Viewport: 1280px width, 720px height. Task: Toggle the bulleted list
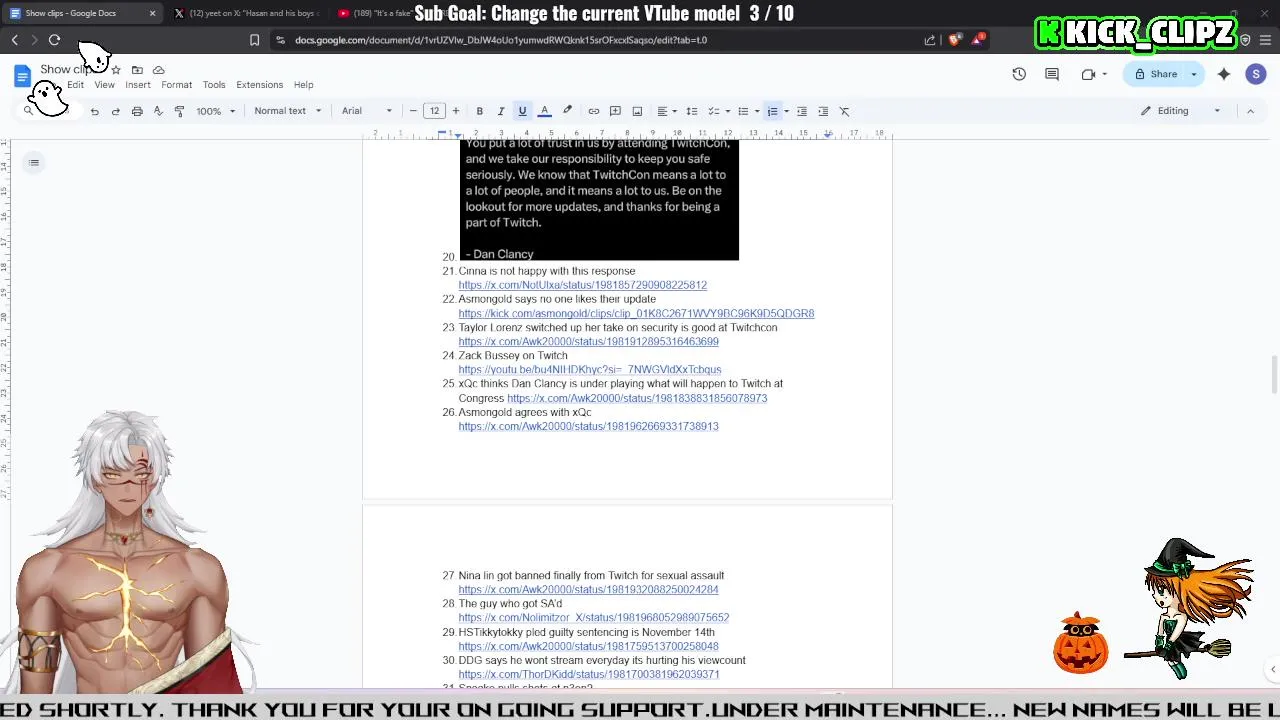click(x=743, y=111)
